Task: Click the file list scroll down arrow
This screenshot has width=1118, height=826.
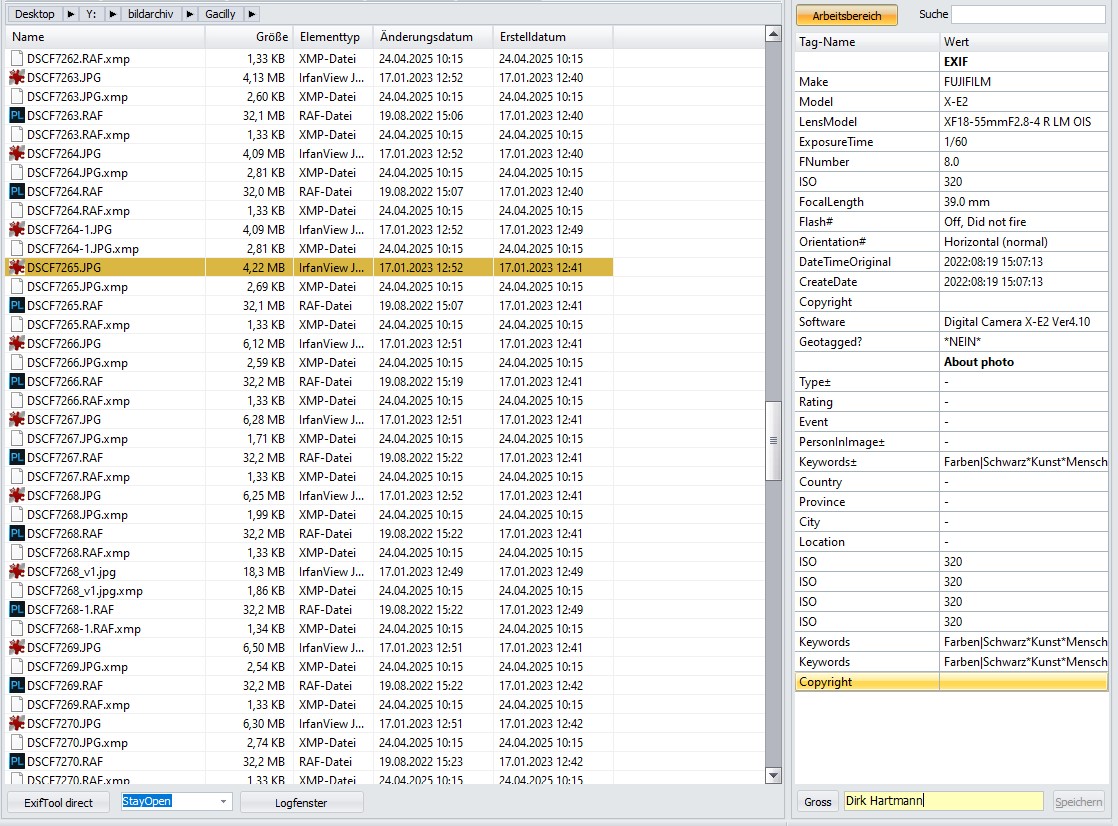Action: 773,775
